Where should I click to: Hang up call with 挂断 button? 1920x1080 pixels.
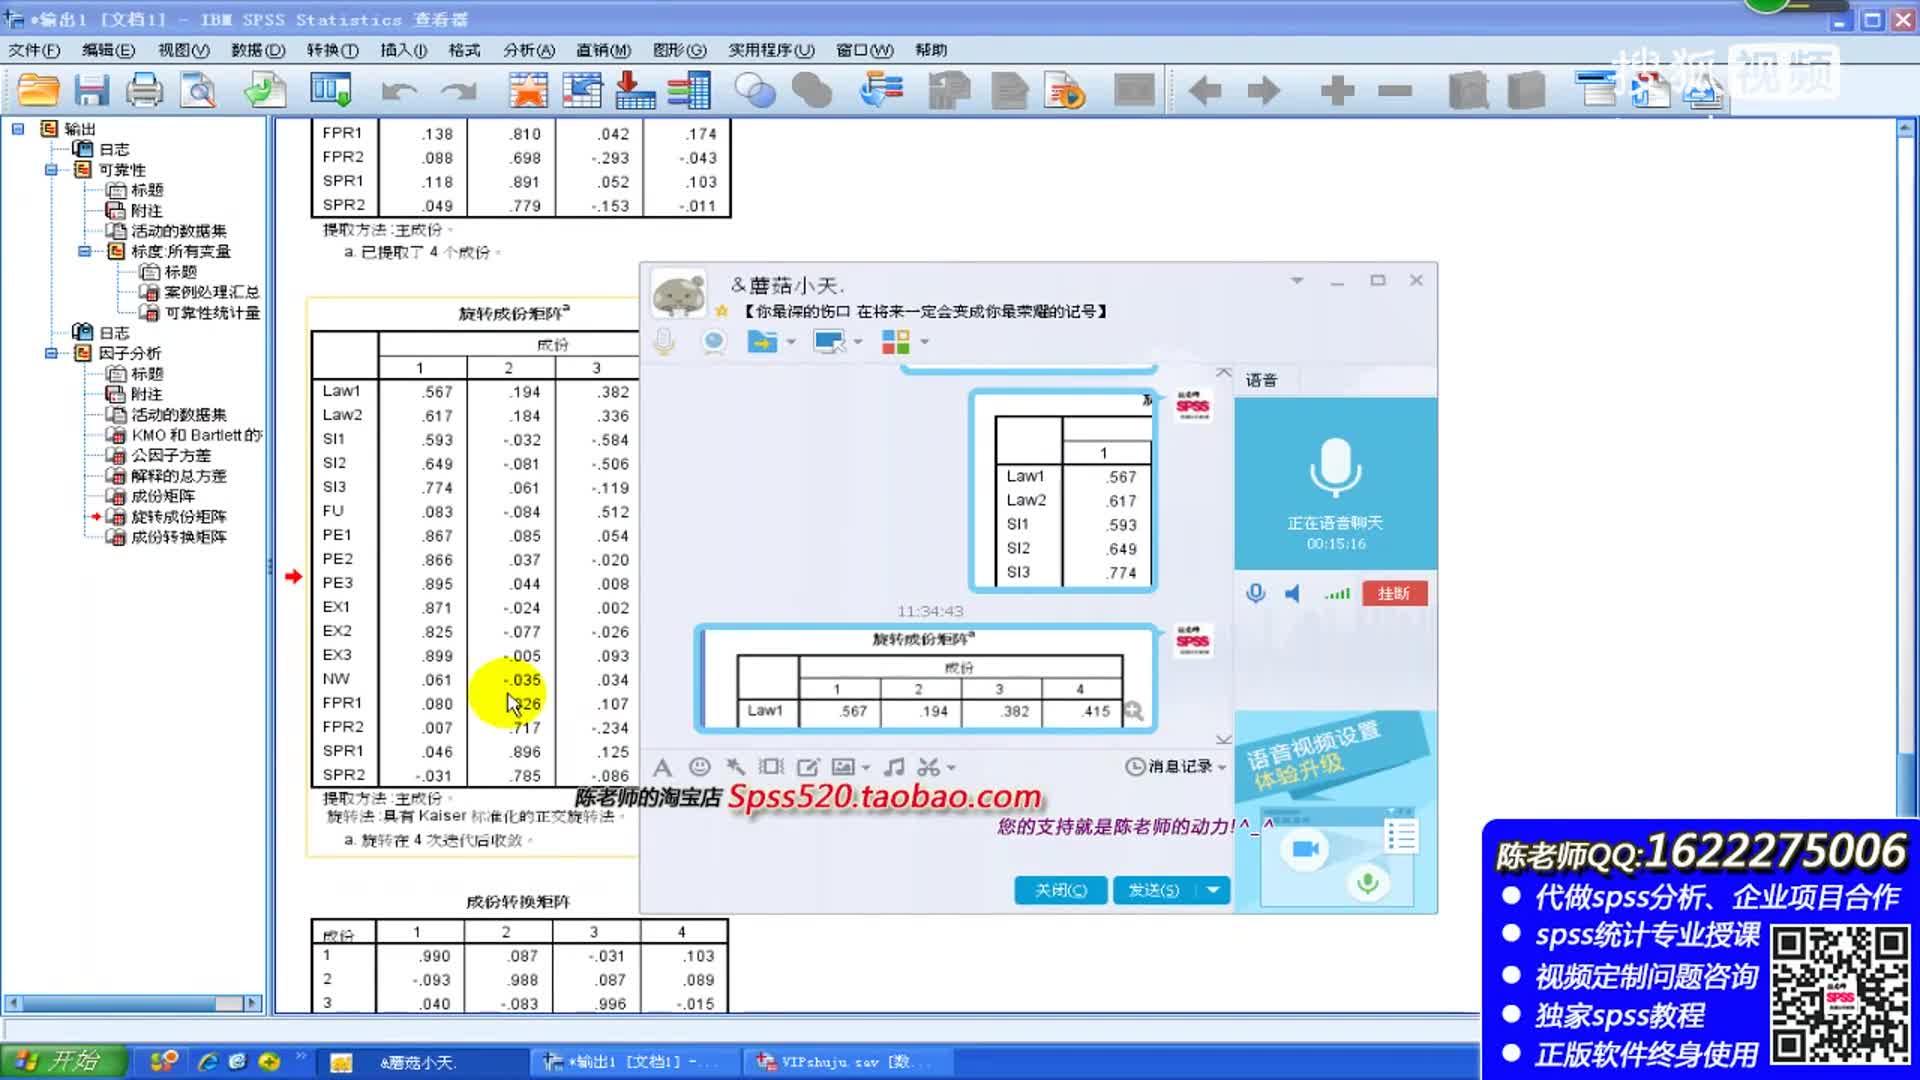pos(1393,593)
